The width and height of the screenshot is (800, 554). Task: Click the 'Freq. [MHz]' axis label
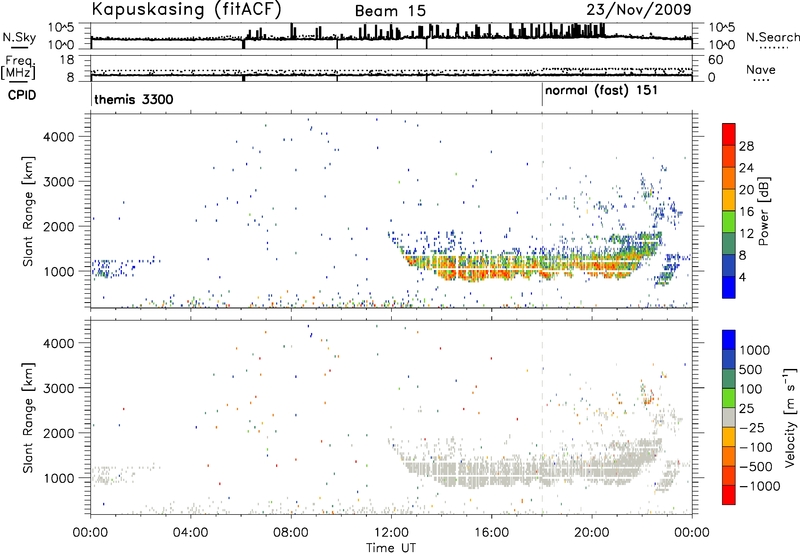click(x=19, y=67)
